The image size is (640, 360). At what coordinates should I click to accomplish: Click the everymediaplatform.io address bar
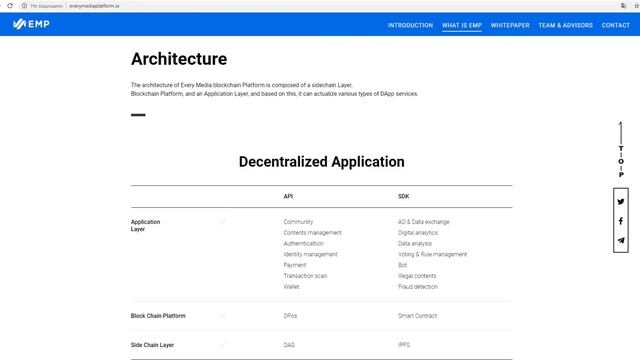[x=94, y=6]
